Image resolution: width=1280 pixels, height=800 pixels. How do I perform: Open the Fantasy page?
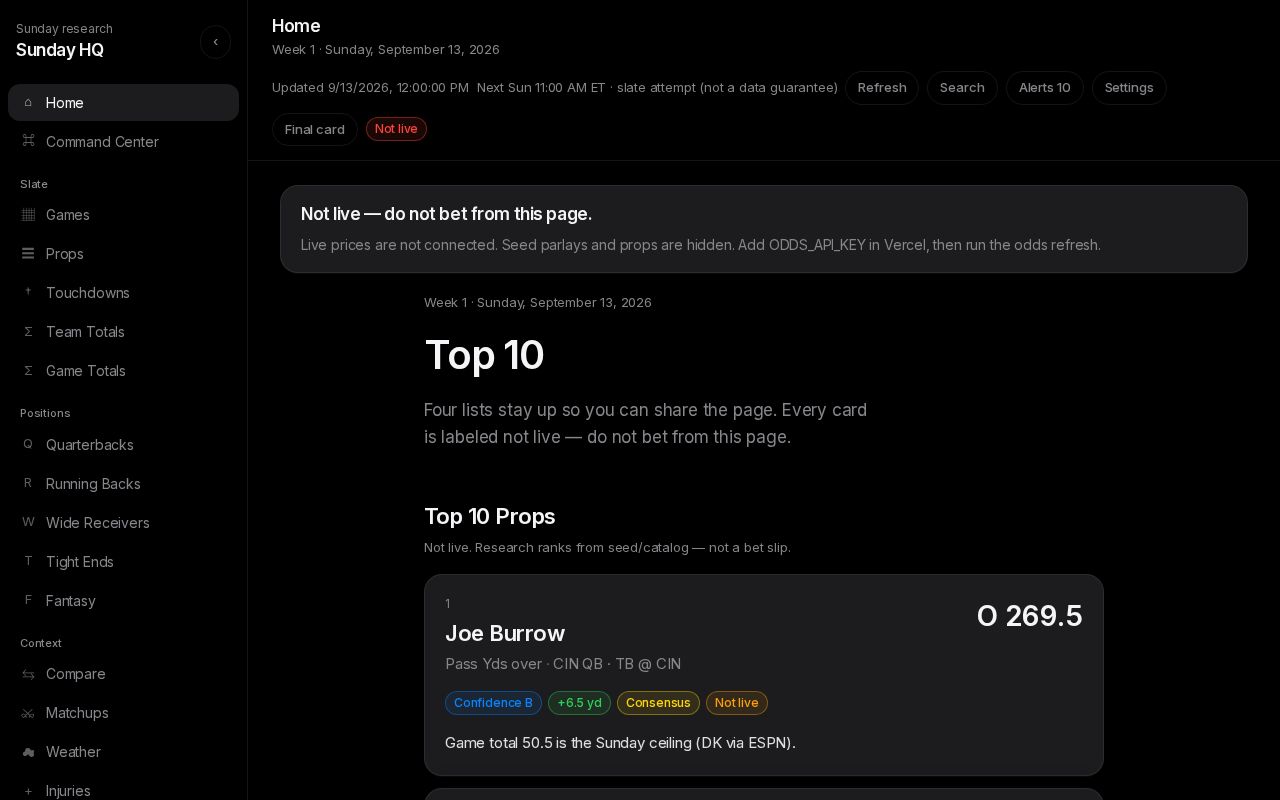tap(123, 601)
